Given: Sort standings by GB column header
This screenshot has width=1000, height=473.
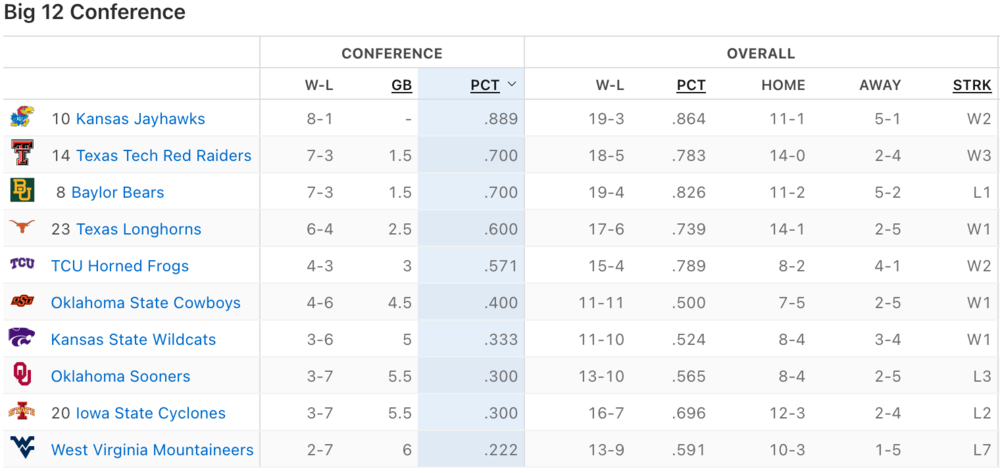Looking at the screenshot, I should 401,85.
